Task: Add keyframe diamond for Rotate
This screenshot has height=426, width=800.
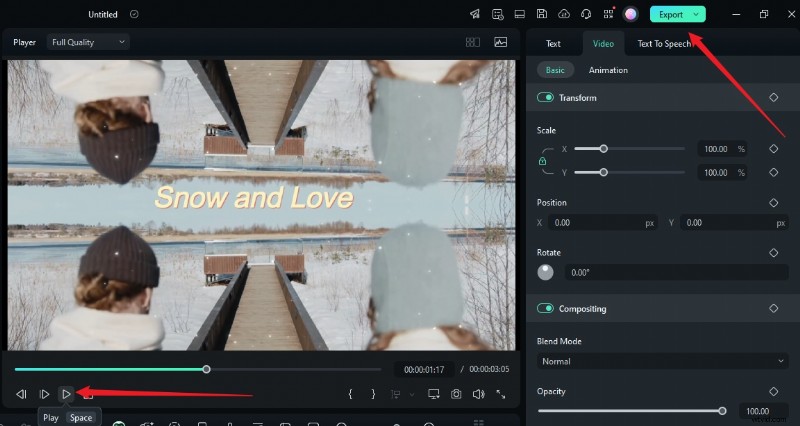Action: [x=773, y=253]
